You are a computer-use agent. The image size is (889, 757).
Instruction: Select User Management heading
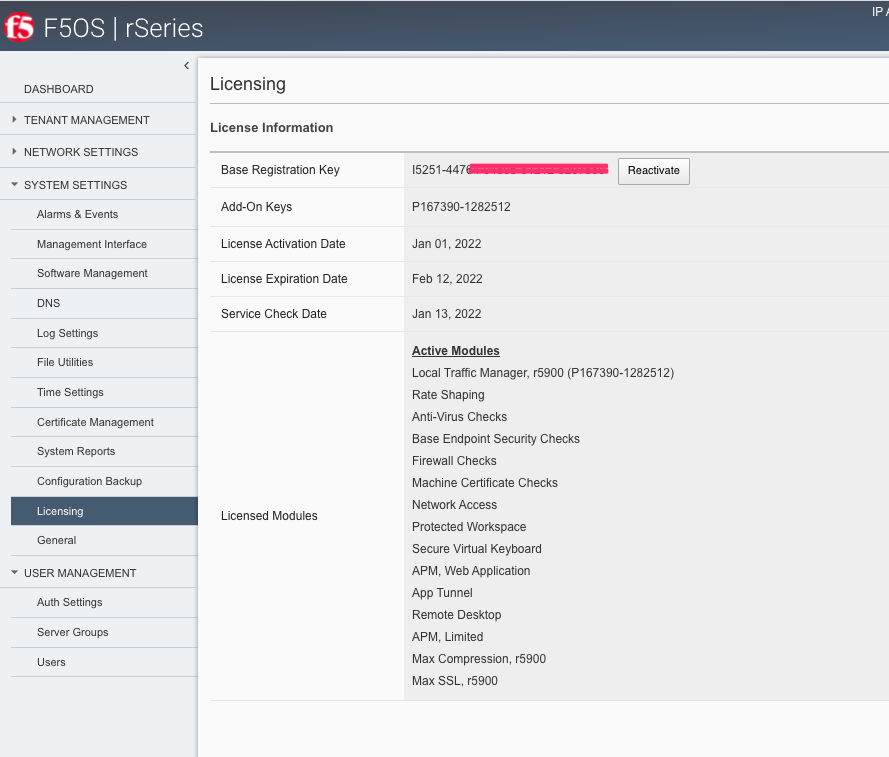point(80,573)
